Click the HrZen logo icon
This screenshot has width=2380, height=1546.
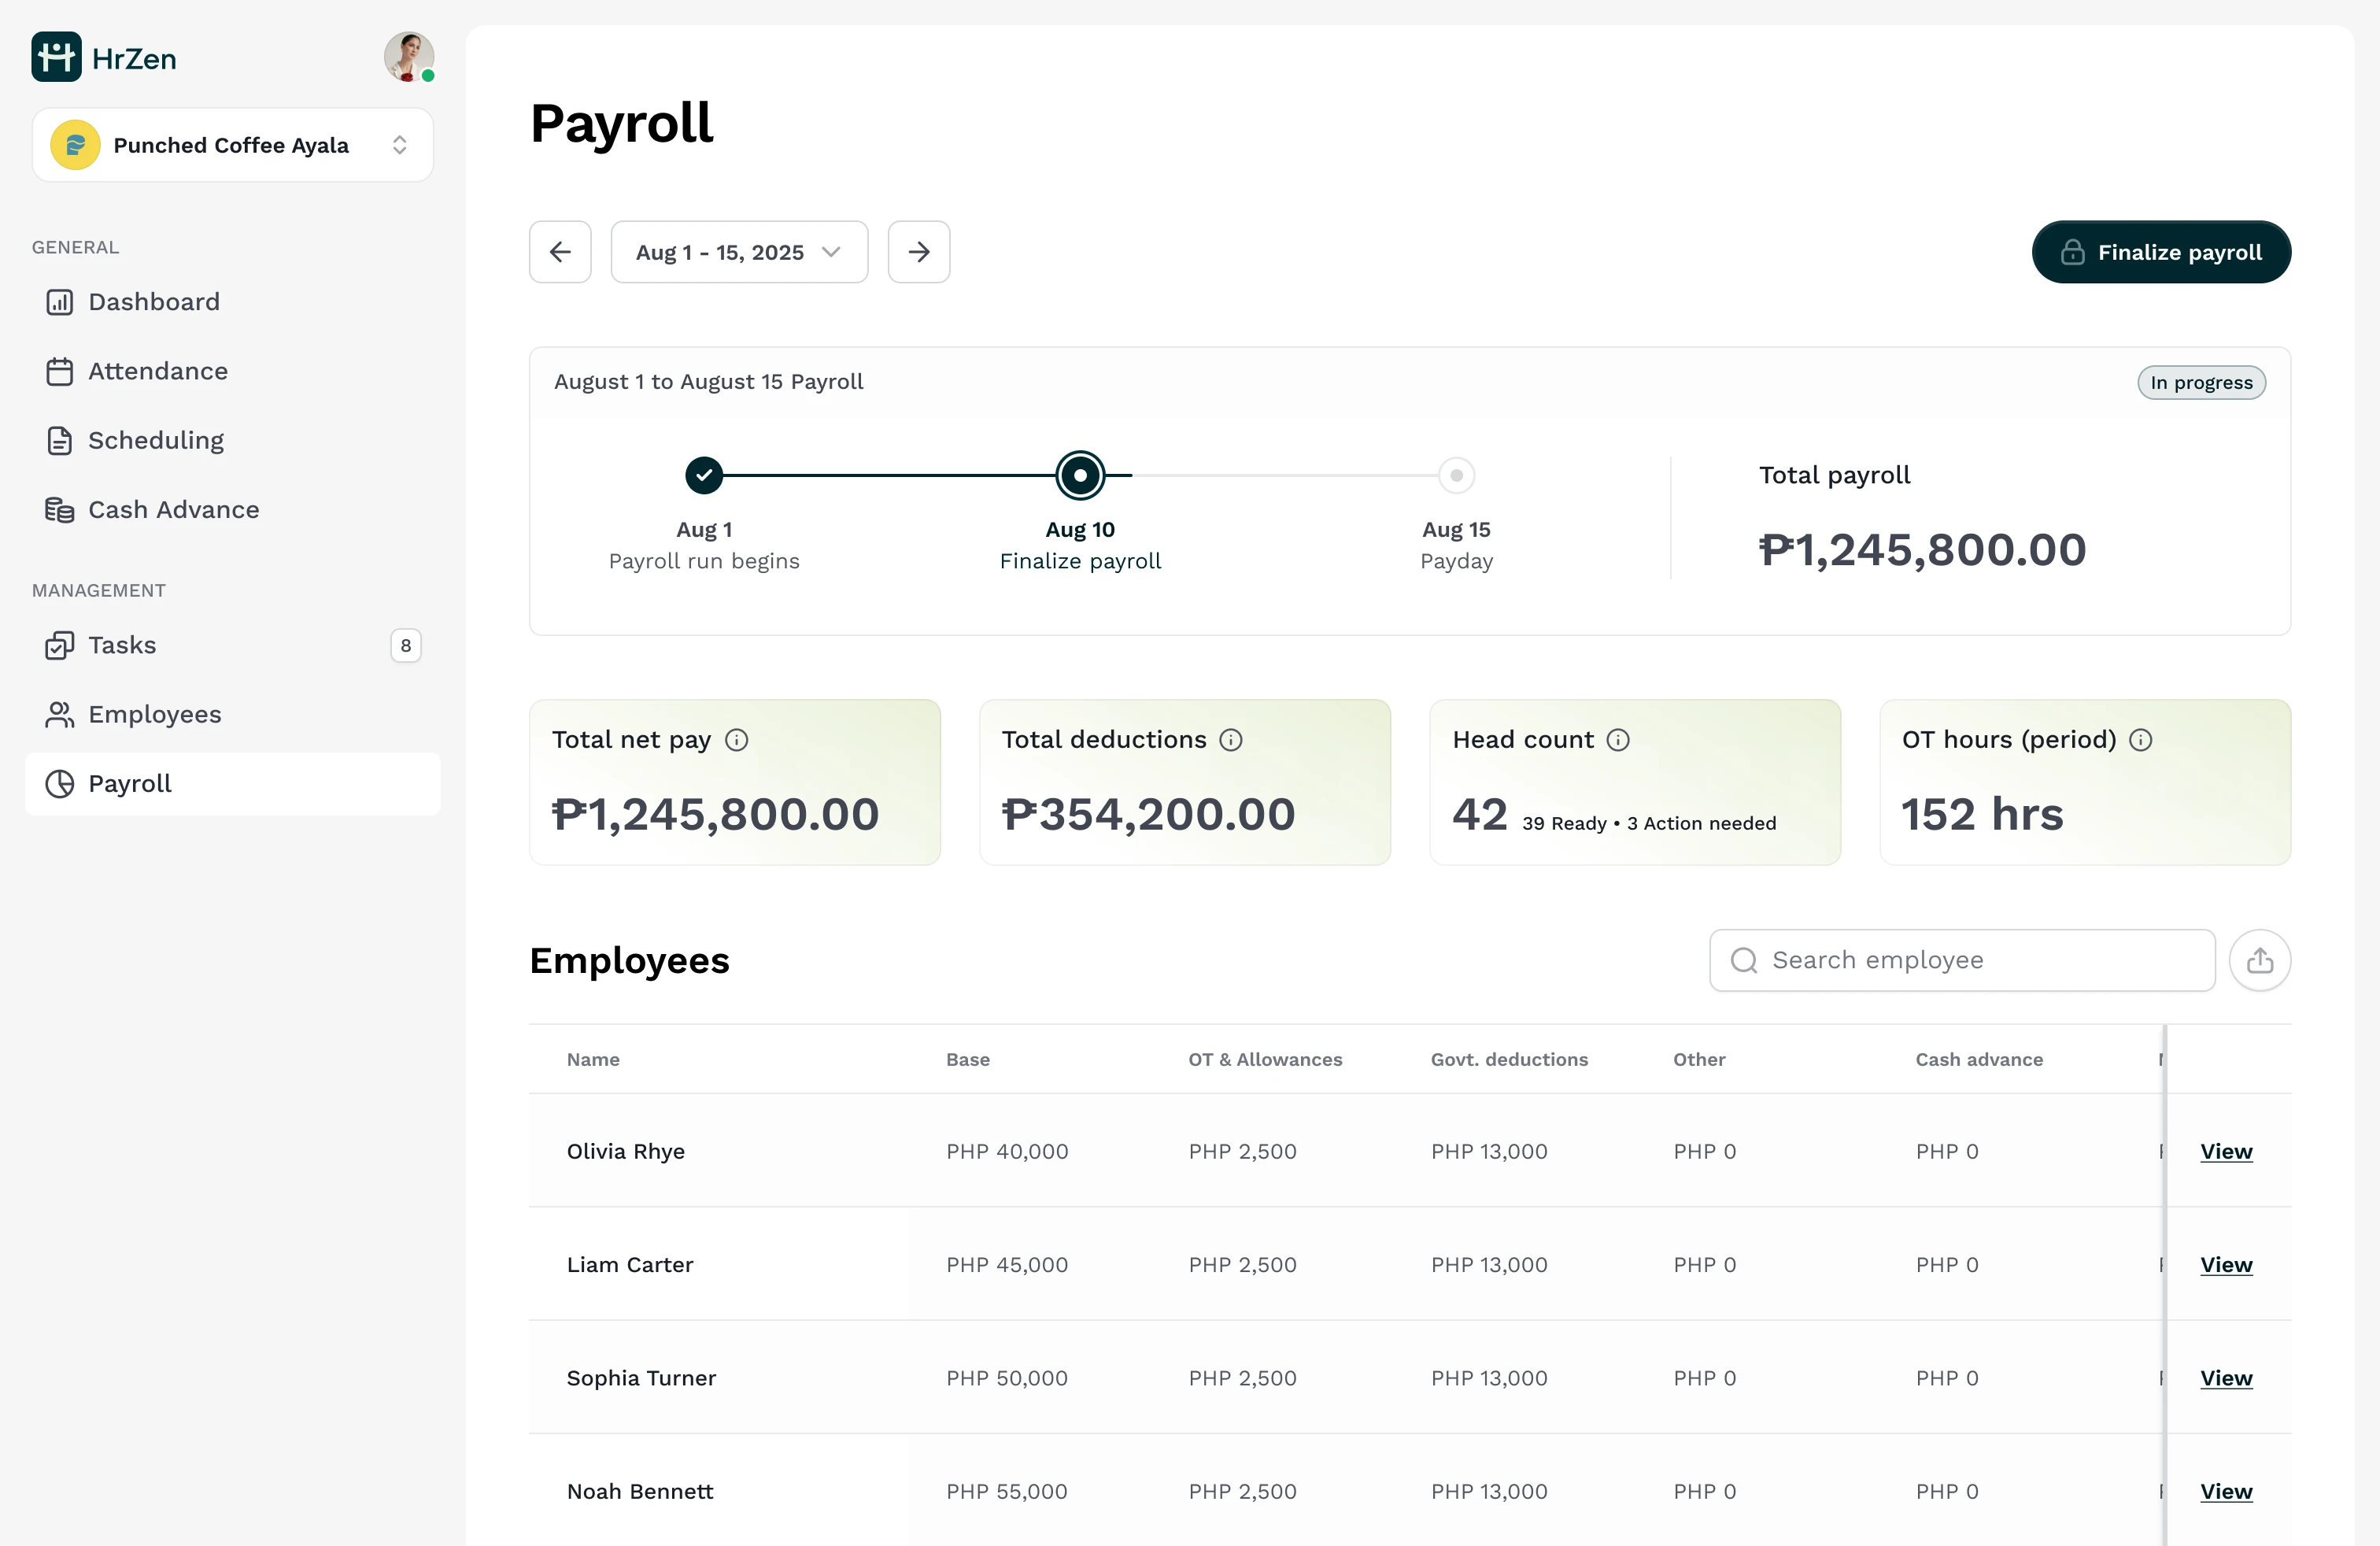(x=56, y=57)
